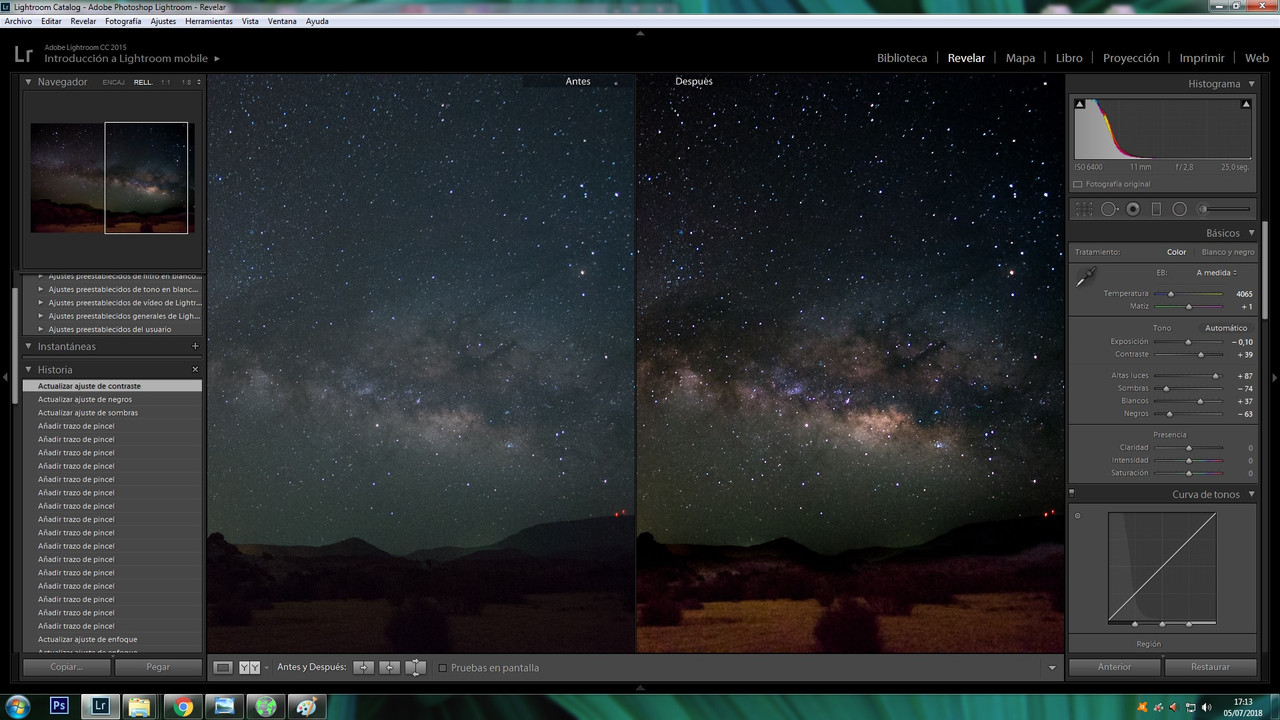This screenshot has height=720, width=1280.
Task: Open Google Chrome from the taskbar
Action: click(183, 706)
